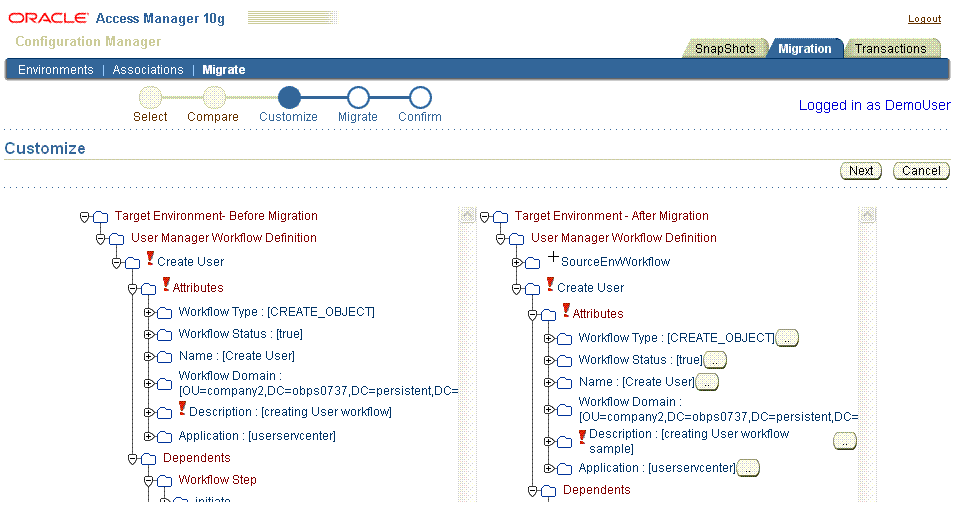
Task: Click the folder icon for Workflow Step
Action: point(164,480)
